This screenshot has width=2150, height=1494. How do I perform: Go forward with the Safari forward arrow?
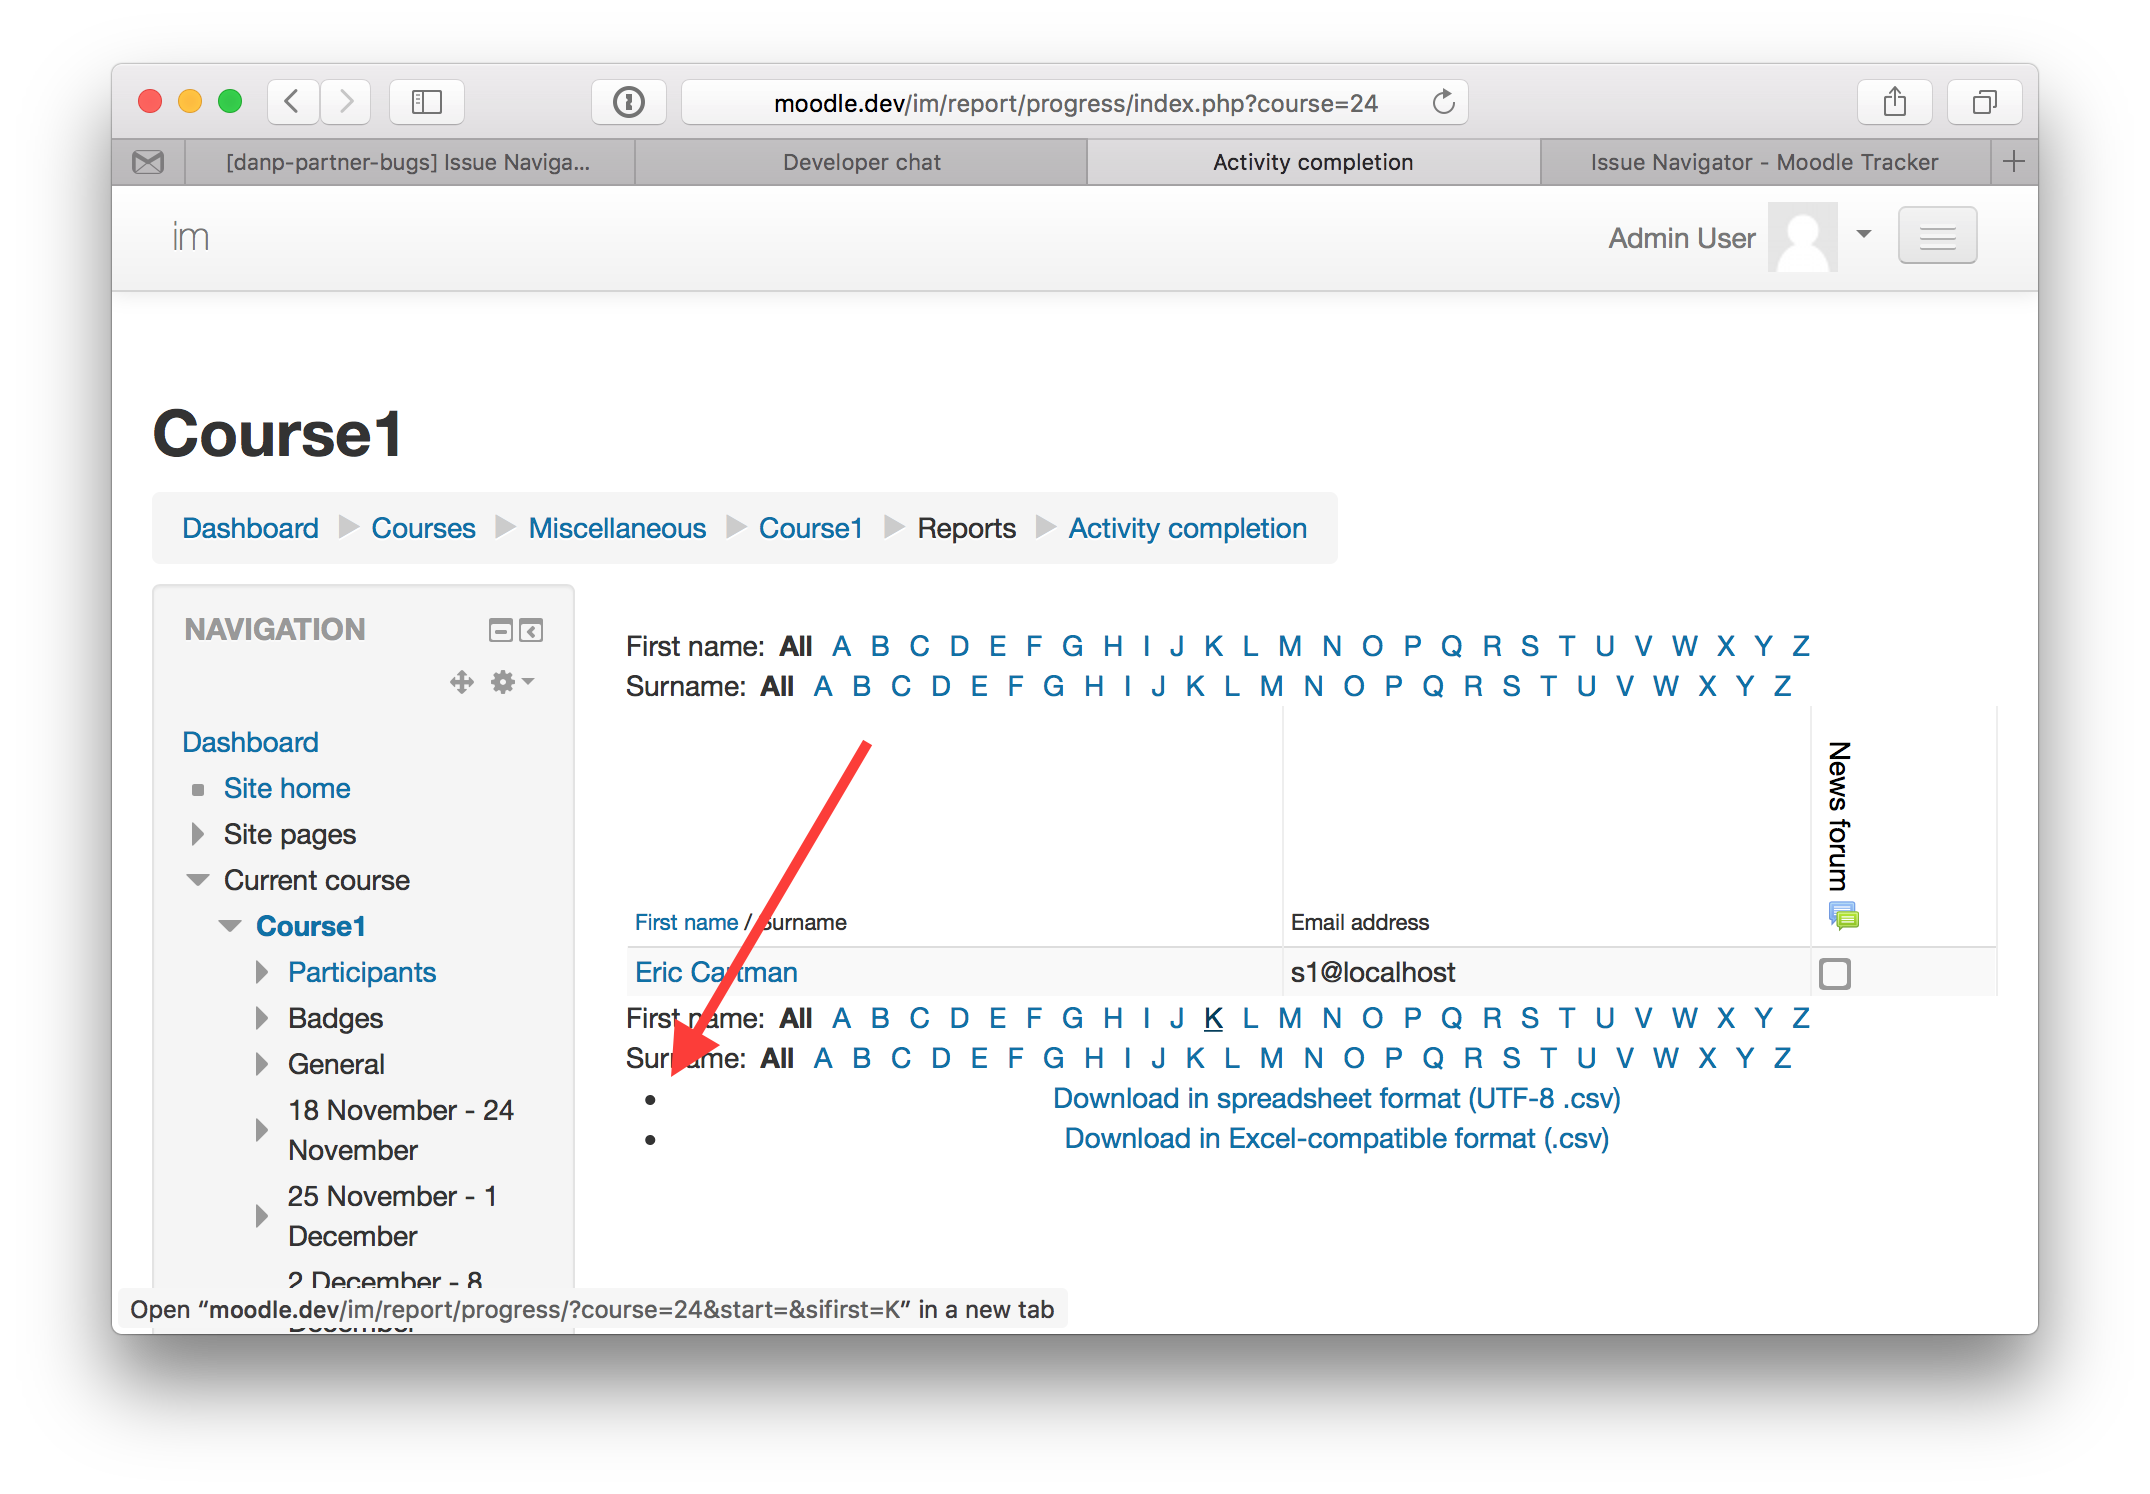(x=346, y=102)
